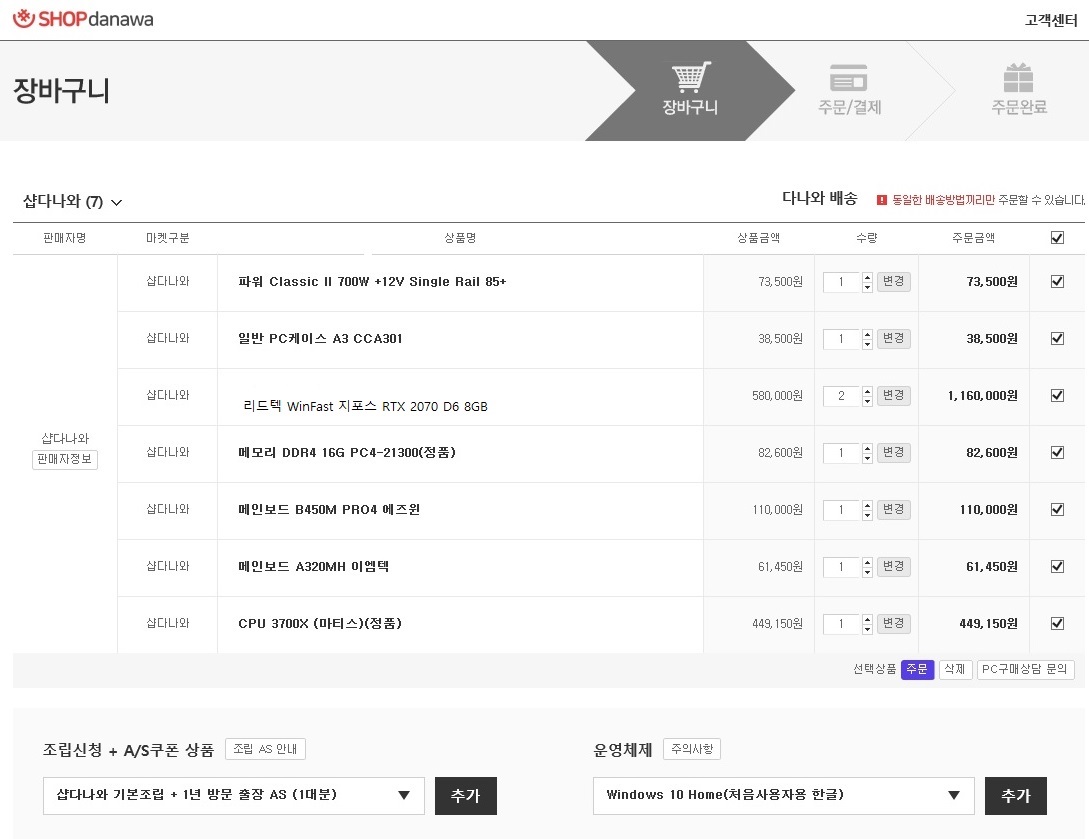
Task: Adjust quantity stepper for PC케이스 A3
Action: [x=867, y=339]
